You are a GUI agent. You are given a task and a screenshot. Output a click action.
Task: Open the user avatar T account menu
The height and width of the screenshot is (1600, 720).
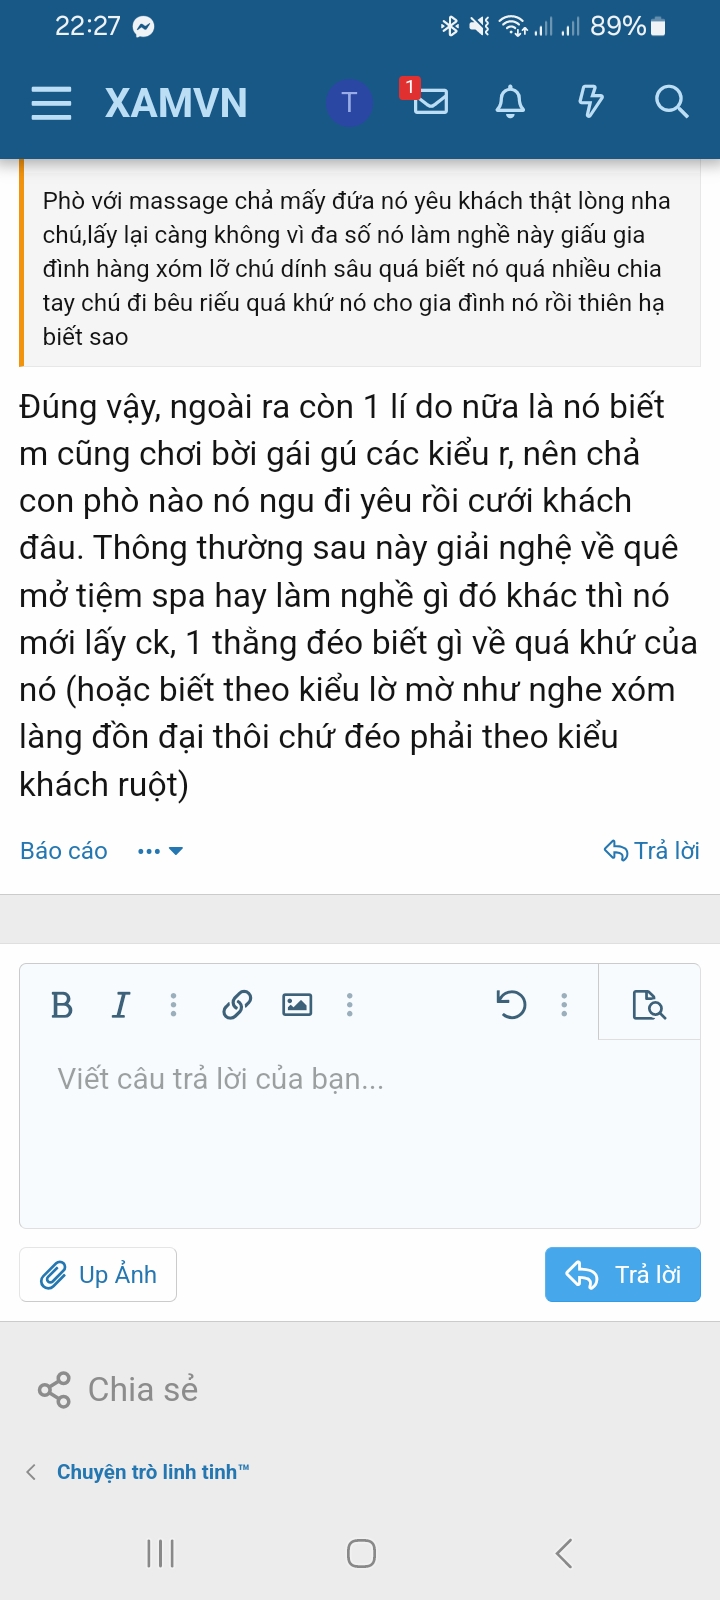(x=349, y=102)
